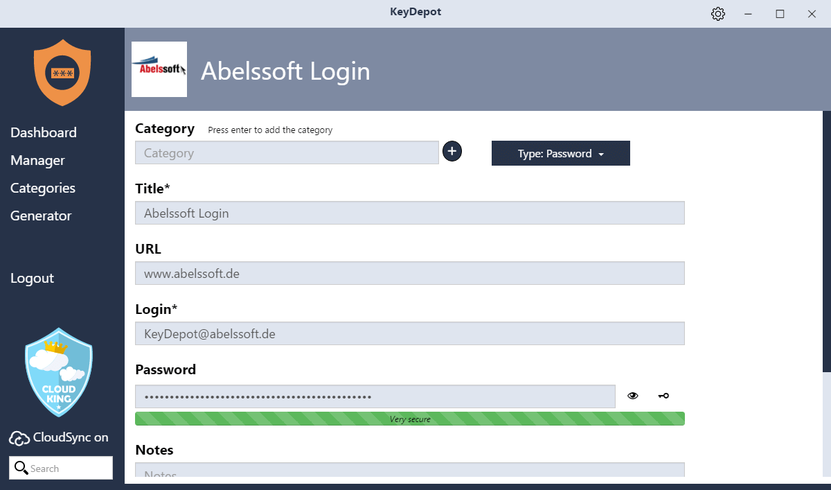The height and width of the screenshot is (490, 831).
Task: Maximize the KeyDepot window
Action: (780, 14)
